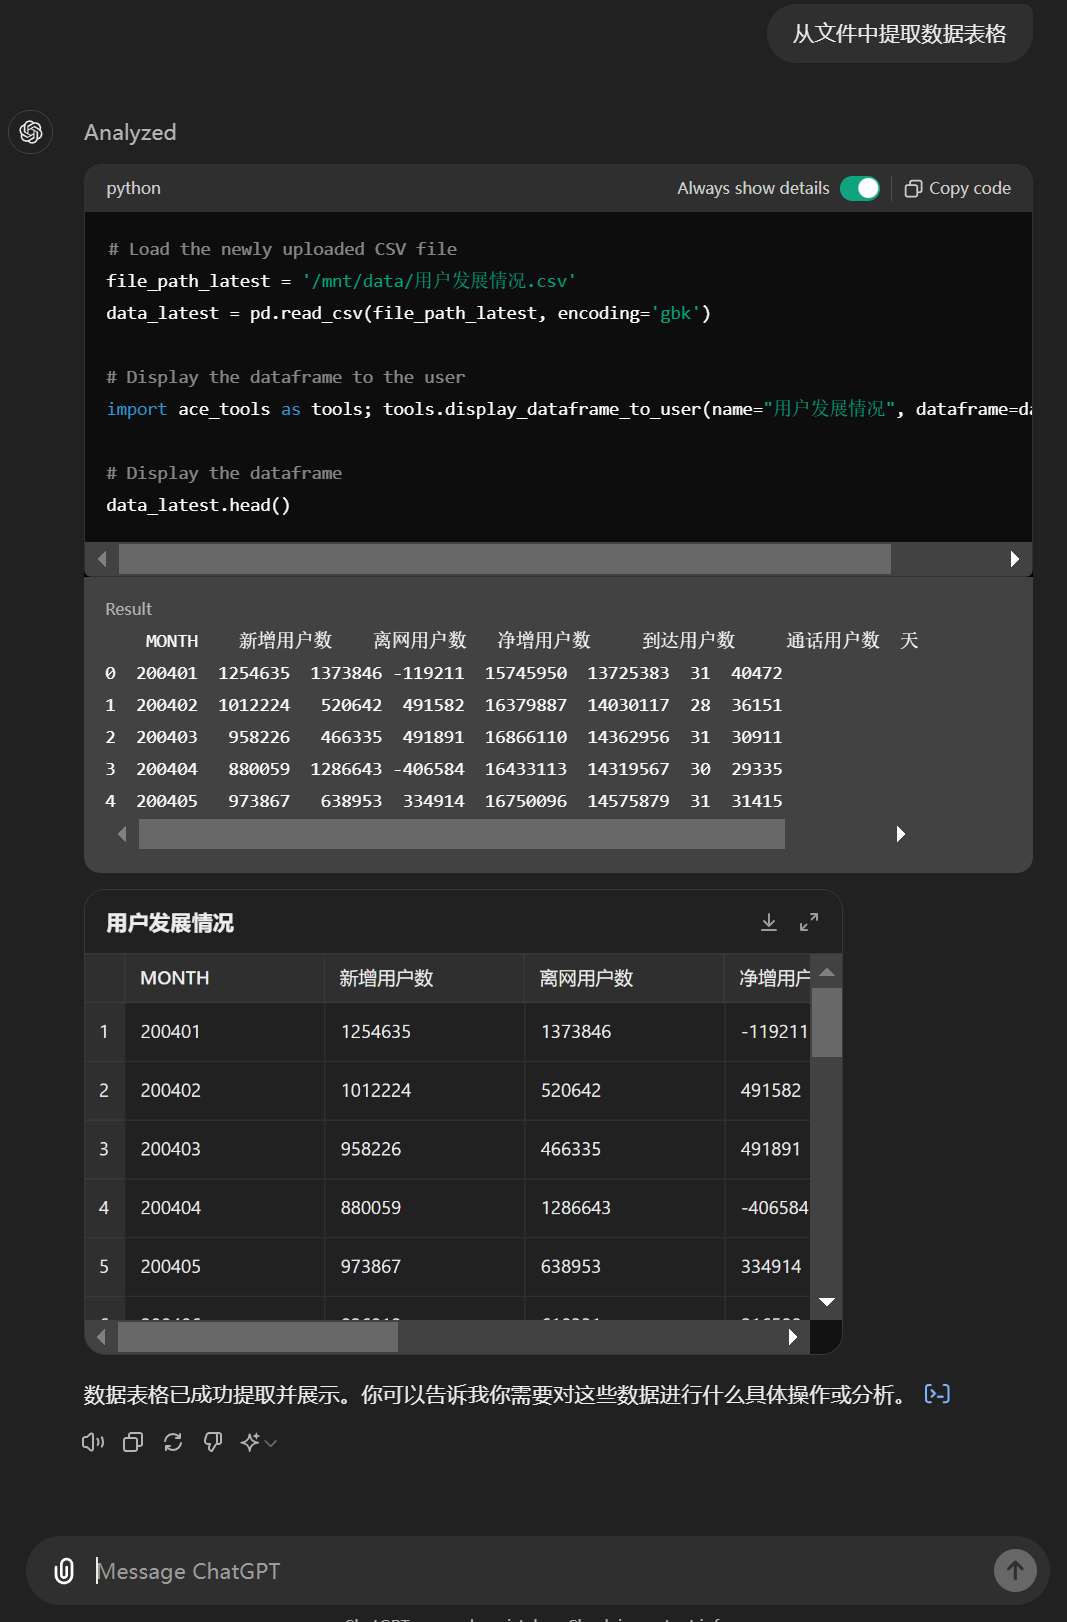Click the MONTH column header in table
Image resolution: width=1067 pixels, height=1622 pixels.
coord(175,978)
